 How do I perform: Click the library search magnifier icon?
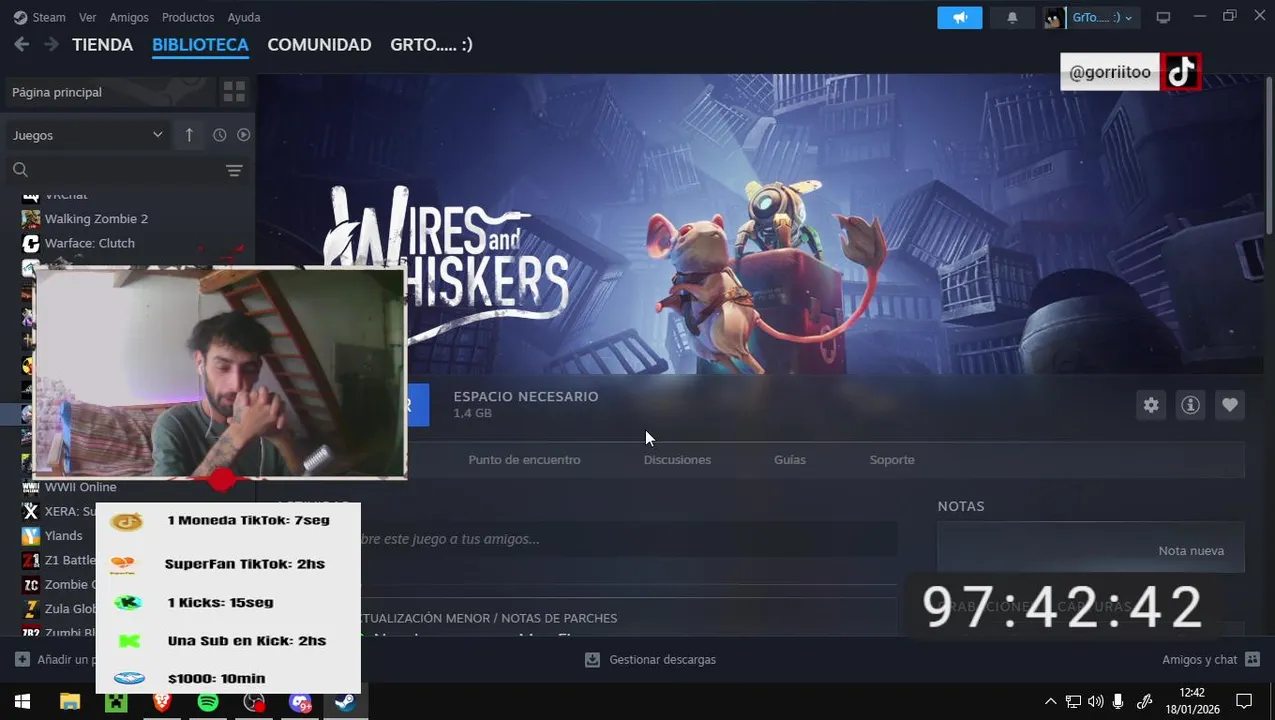click(20, 170)
